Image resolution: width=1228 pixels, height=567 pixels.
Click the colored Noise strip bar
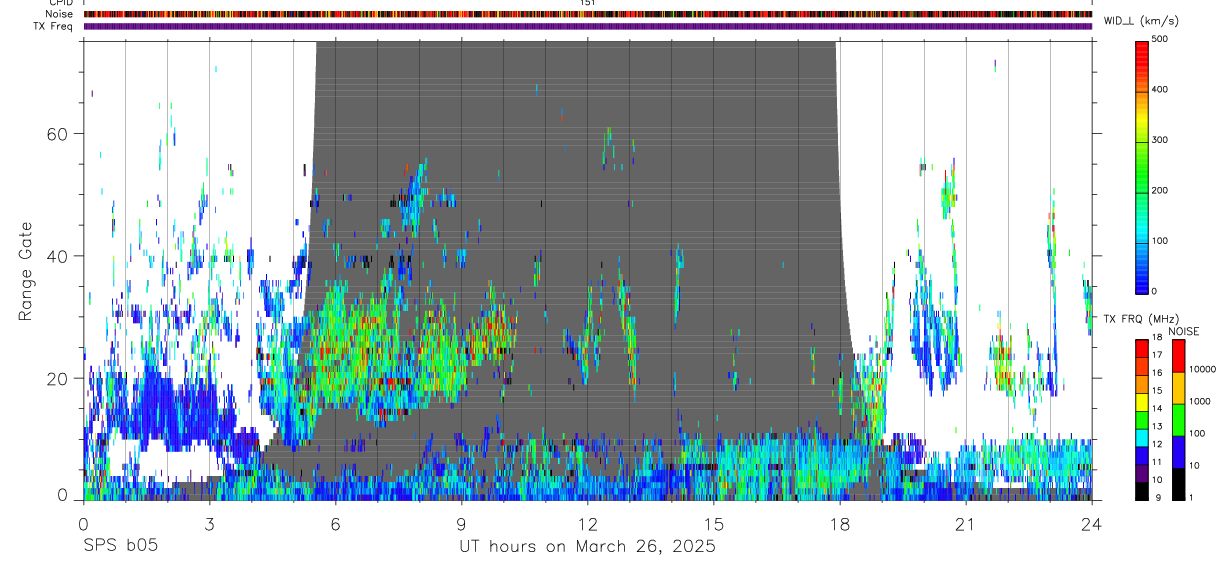[x=587, y=14]
